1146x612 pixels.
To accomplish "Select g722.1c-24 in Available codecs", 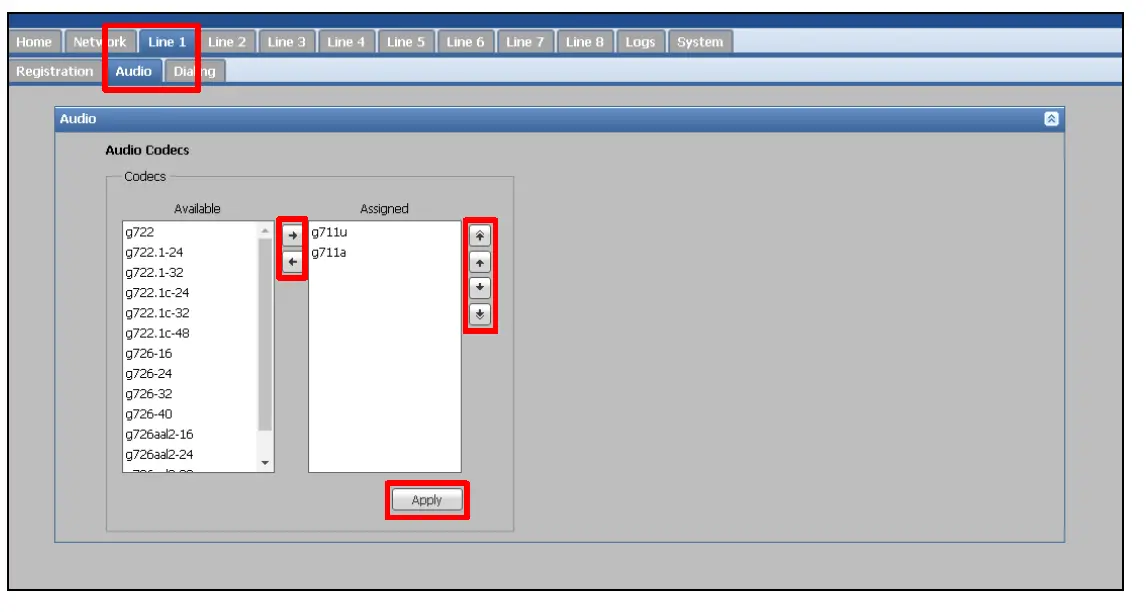I will [x=191, y=292].
